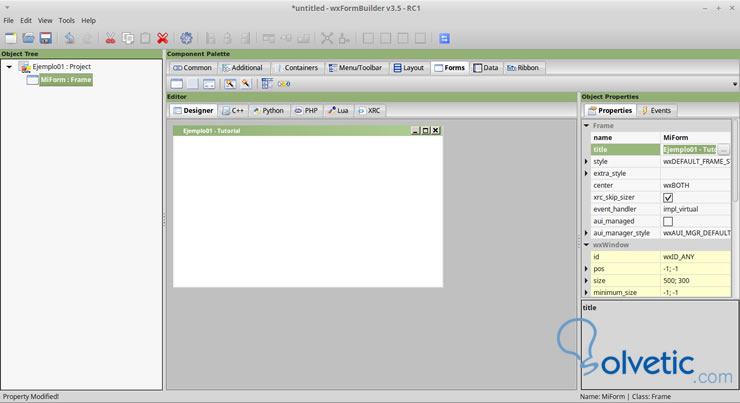Viewport: 740px width, 403px height.
Task: Open the Edit menu
Action: point(26,20)
